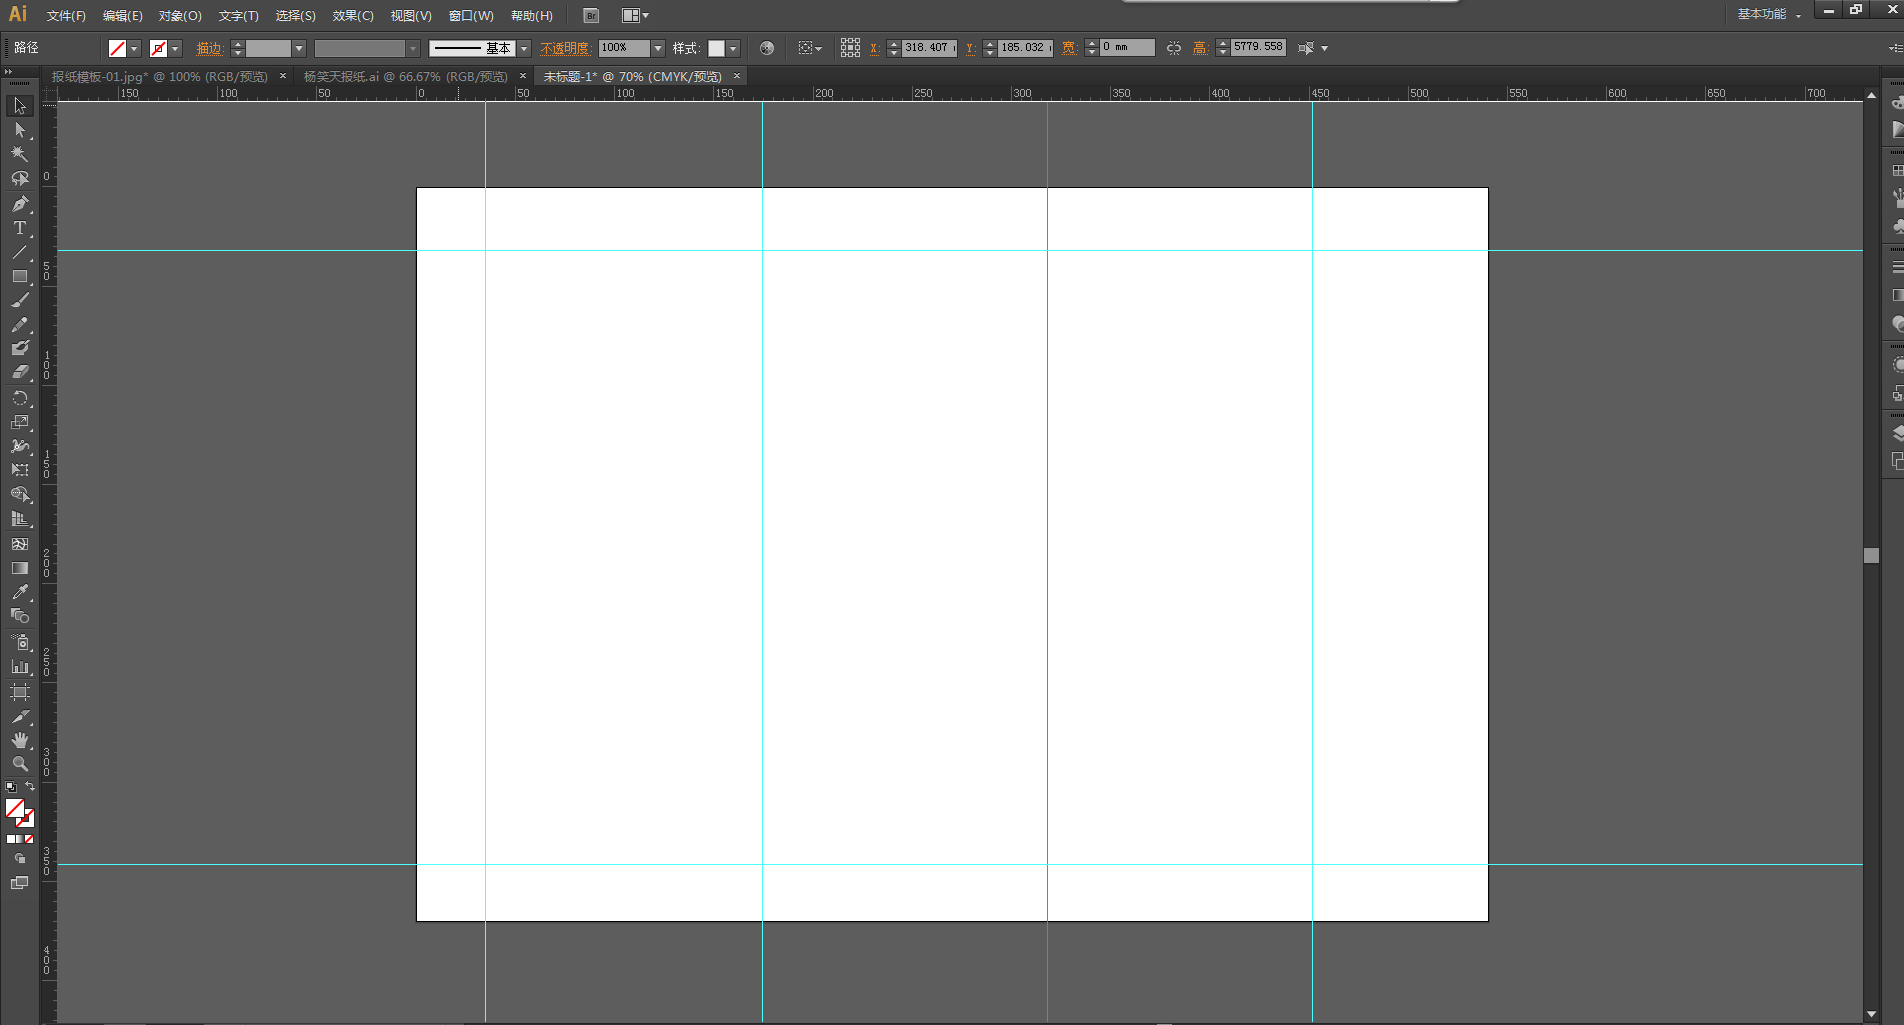Select the Eyedropper tool
This screenshot has width=1904, height=1025.
(20, 592)
